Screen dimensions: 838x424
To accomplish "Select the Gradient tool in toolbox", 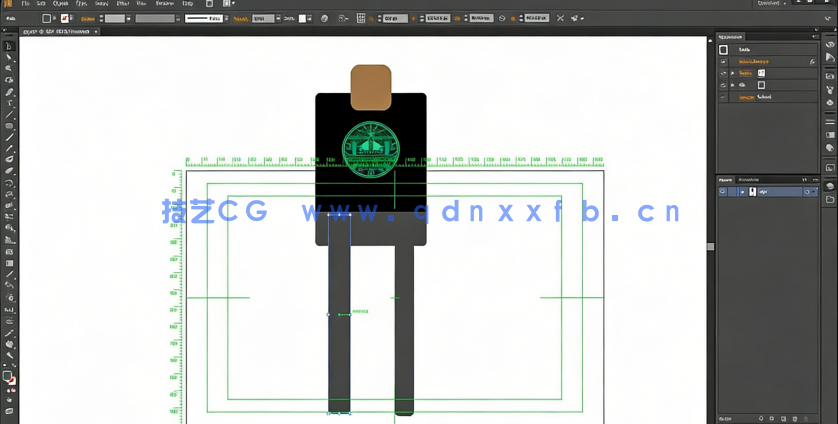I will pyautogui.click(x=9, y=263).
